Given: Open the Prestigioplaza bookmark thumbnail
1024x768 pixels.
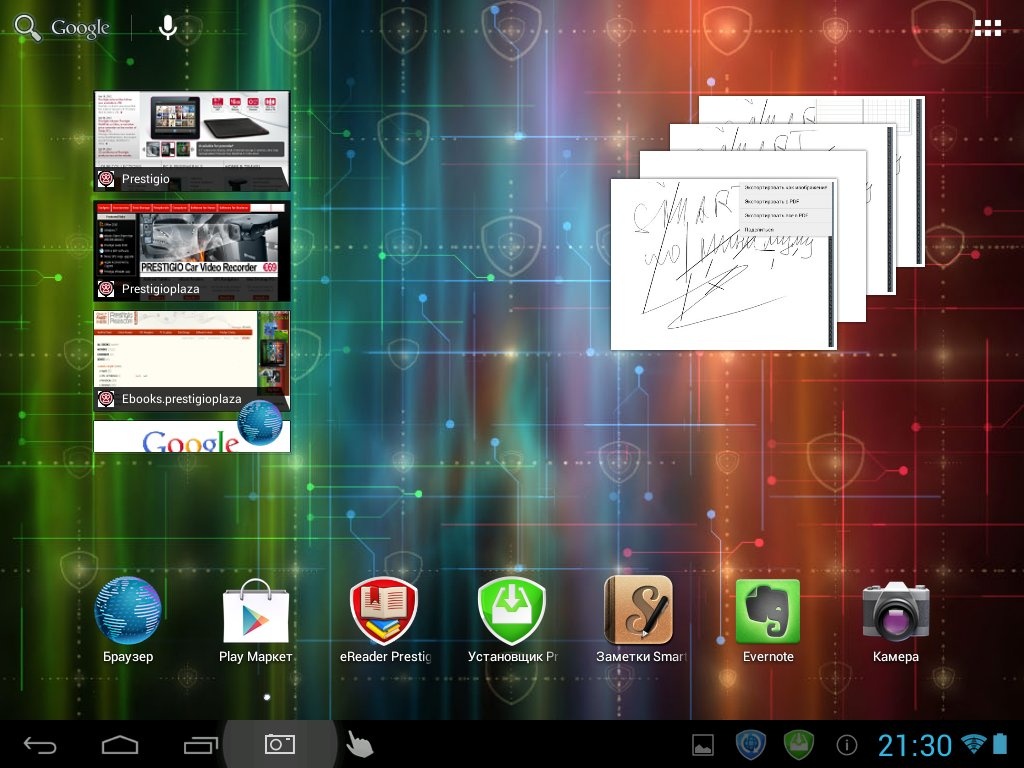Looking at the screenshot, I should tap(192, 250).
